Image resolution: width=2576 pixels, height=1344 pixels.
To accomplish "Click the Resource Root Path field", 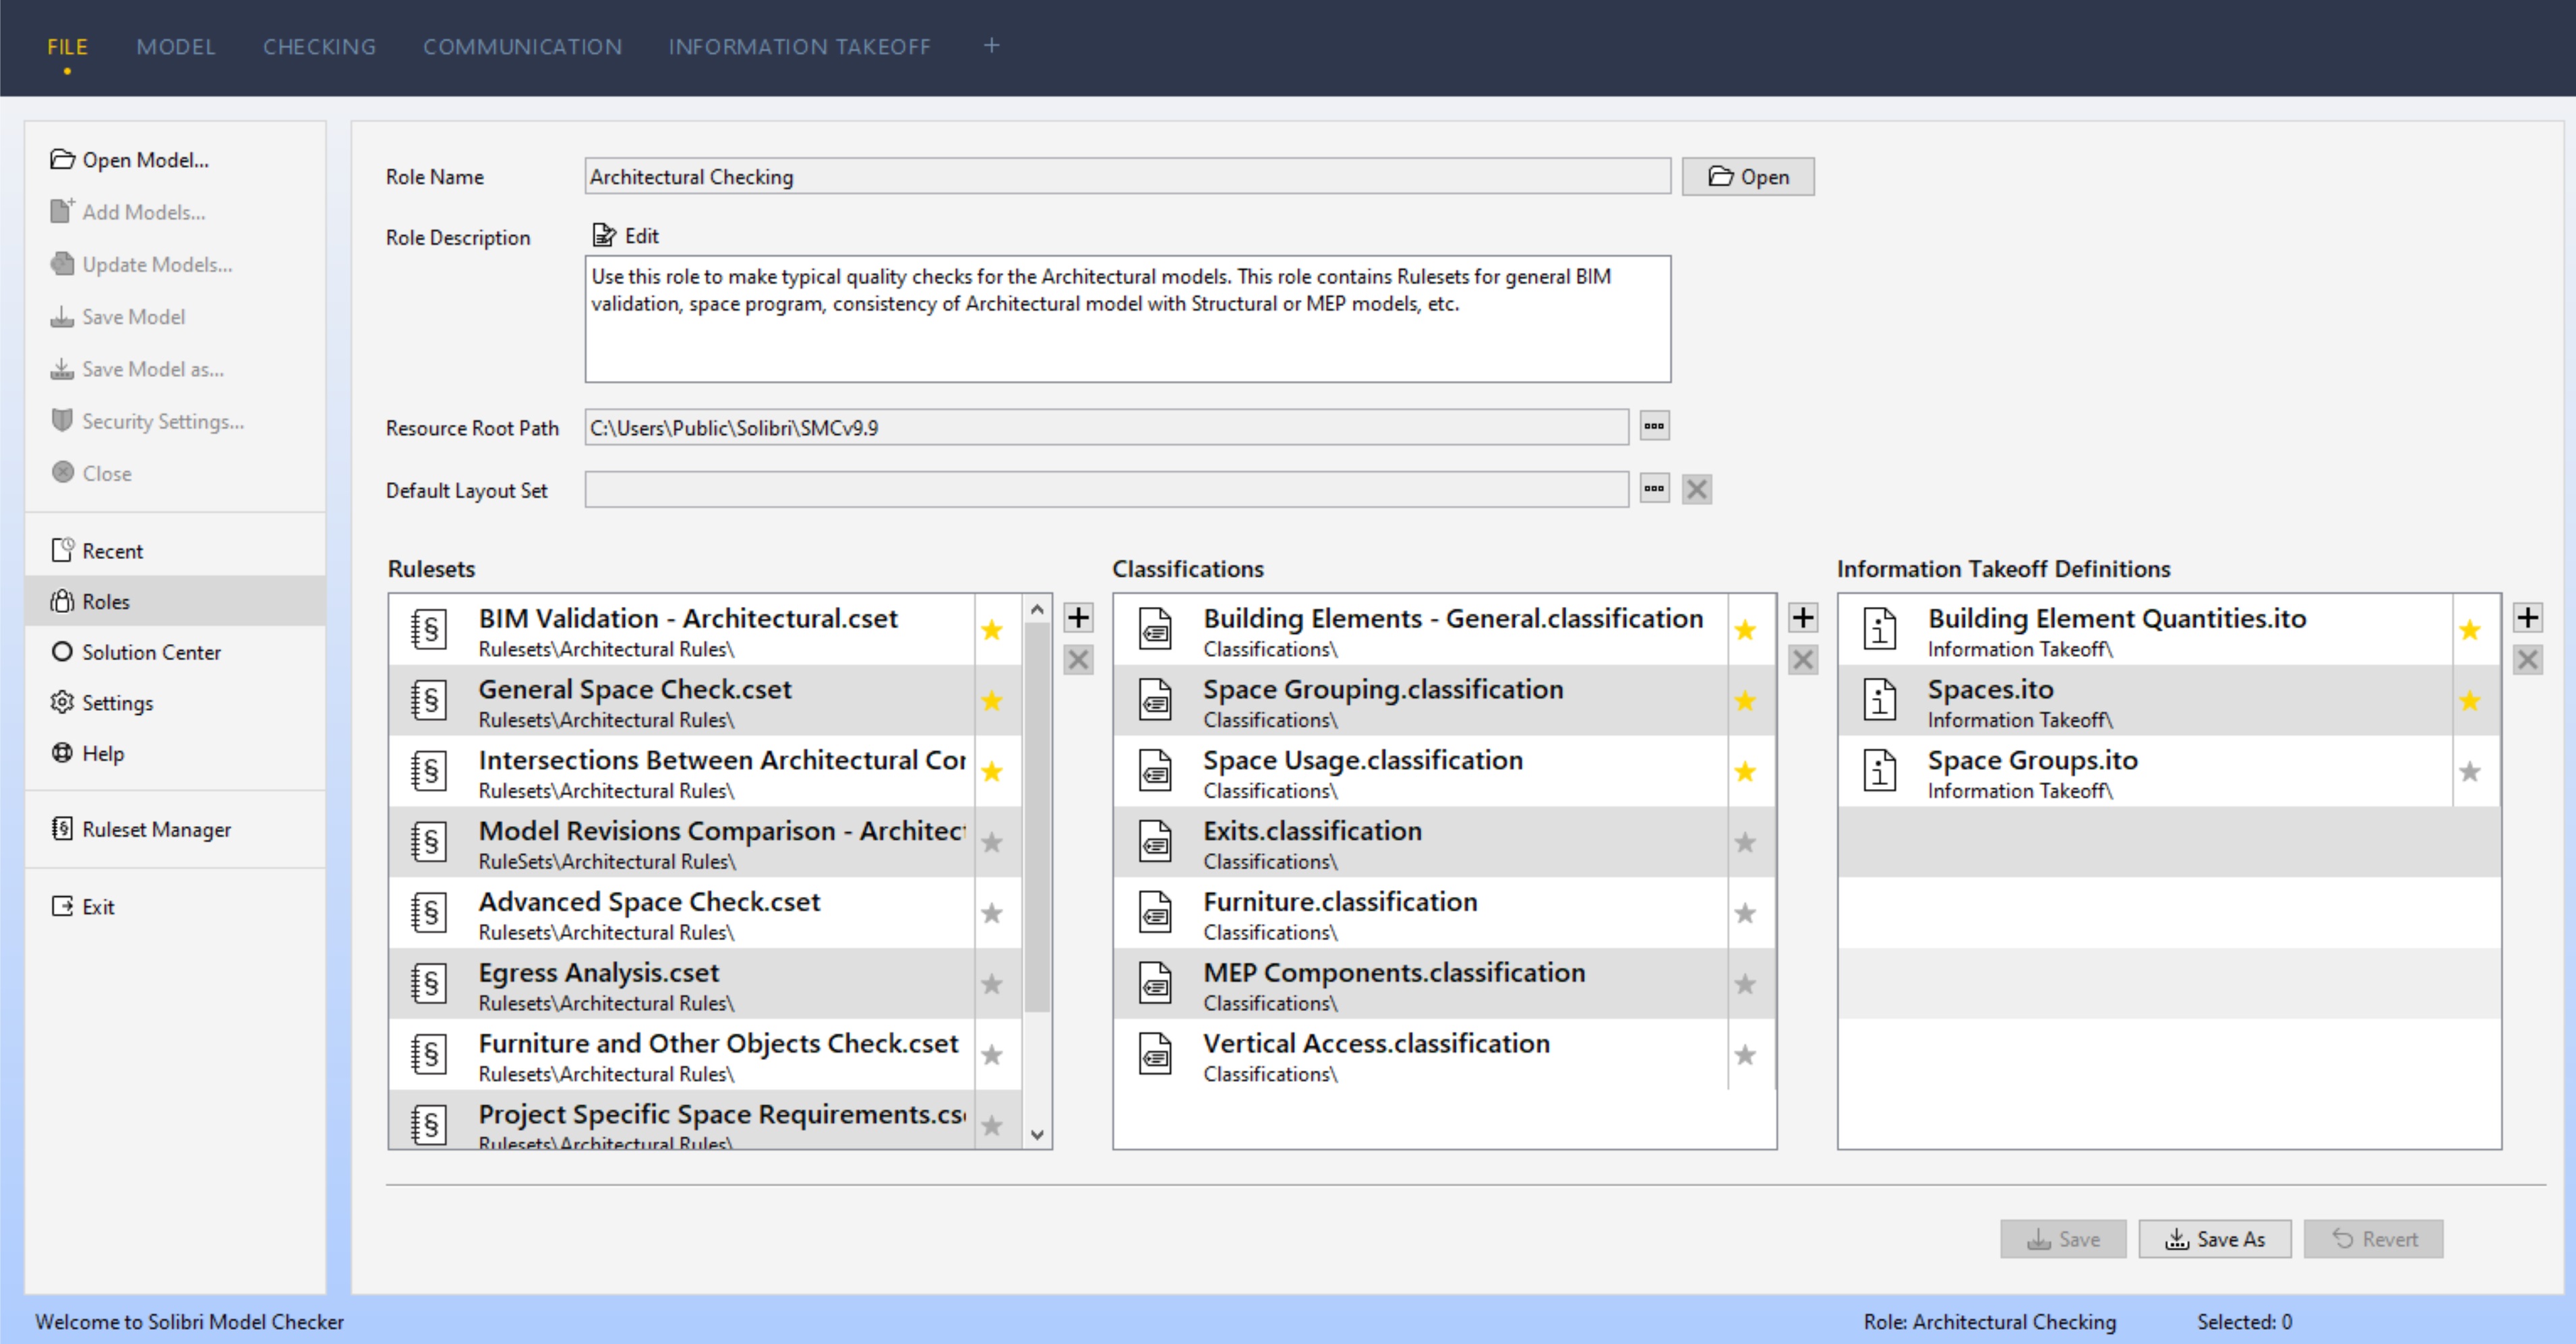I will (1106, 428).
